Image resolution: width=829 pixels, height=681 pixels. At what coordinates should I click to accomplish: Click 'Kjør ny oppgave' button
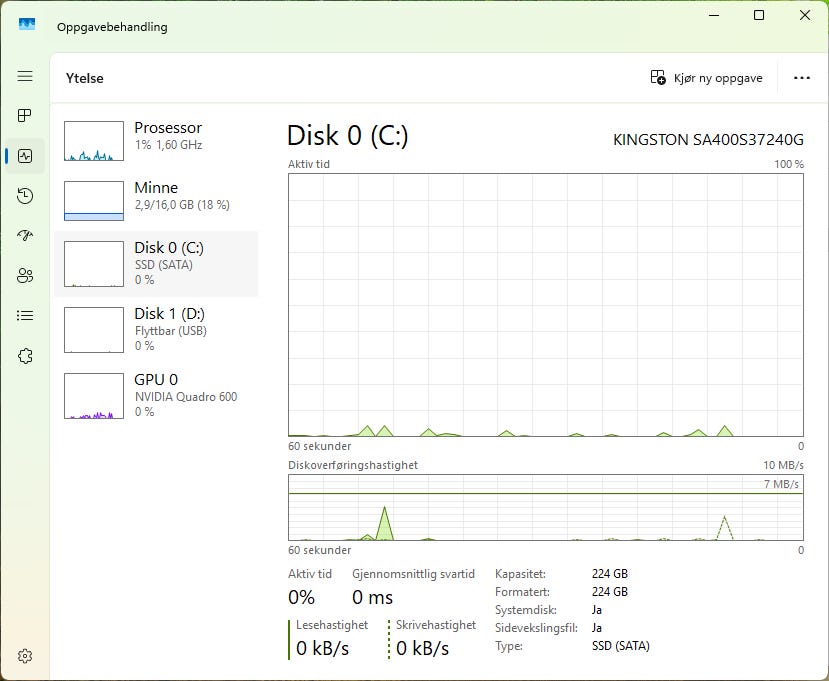click(x=706, y=78)
